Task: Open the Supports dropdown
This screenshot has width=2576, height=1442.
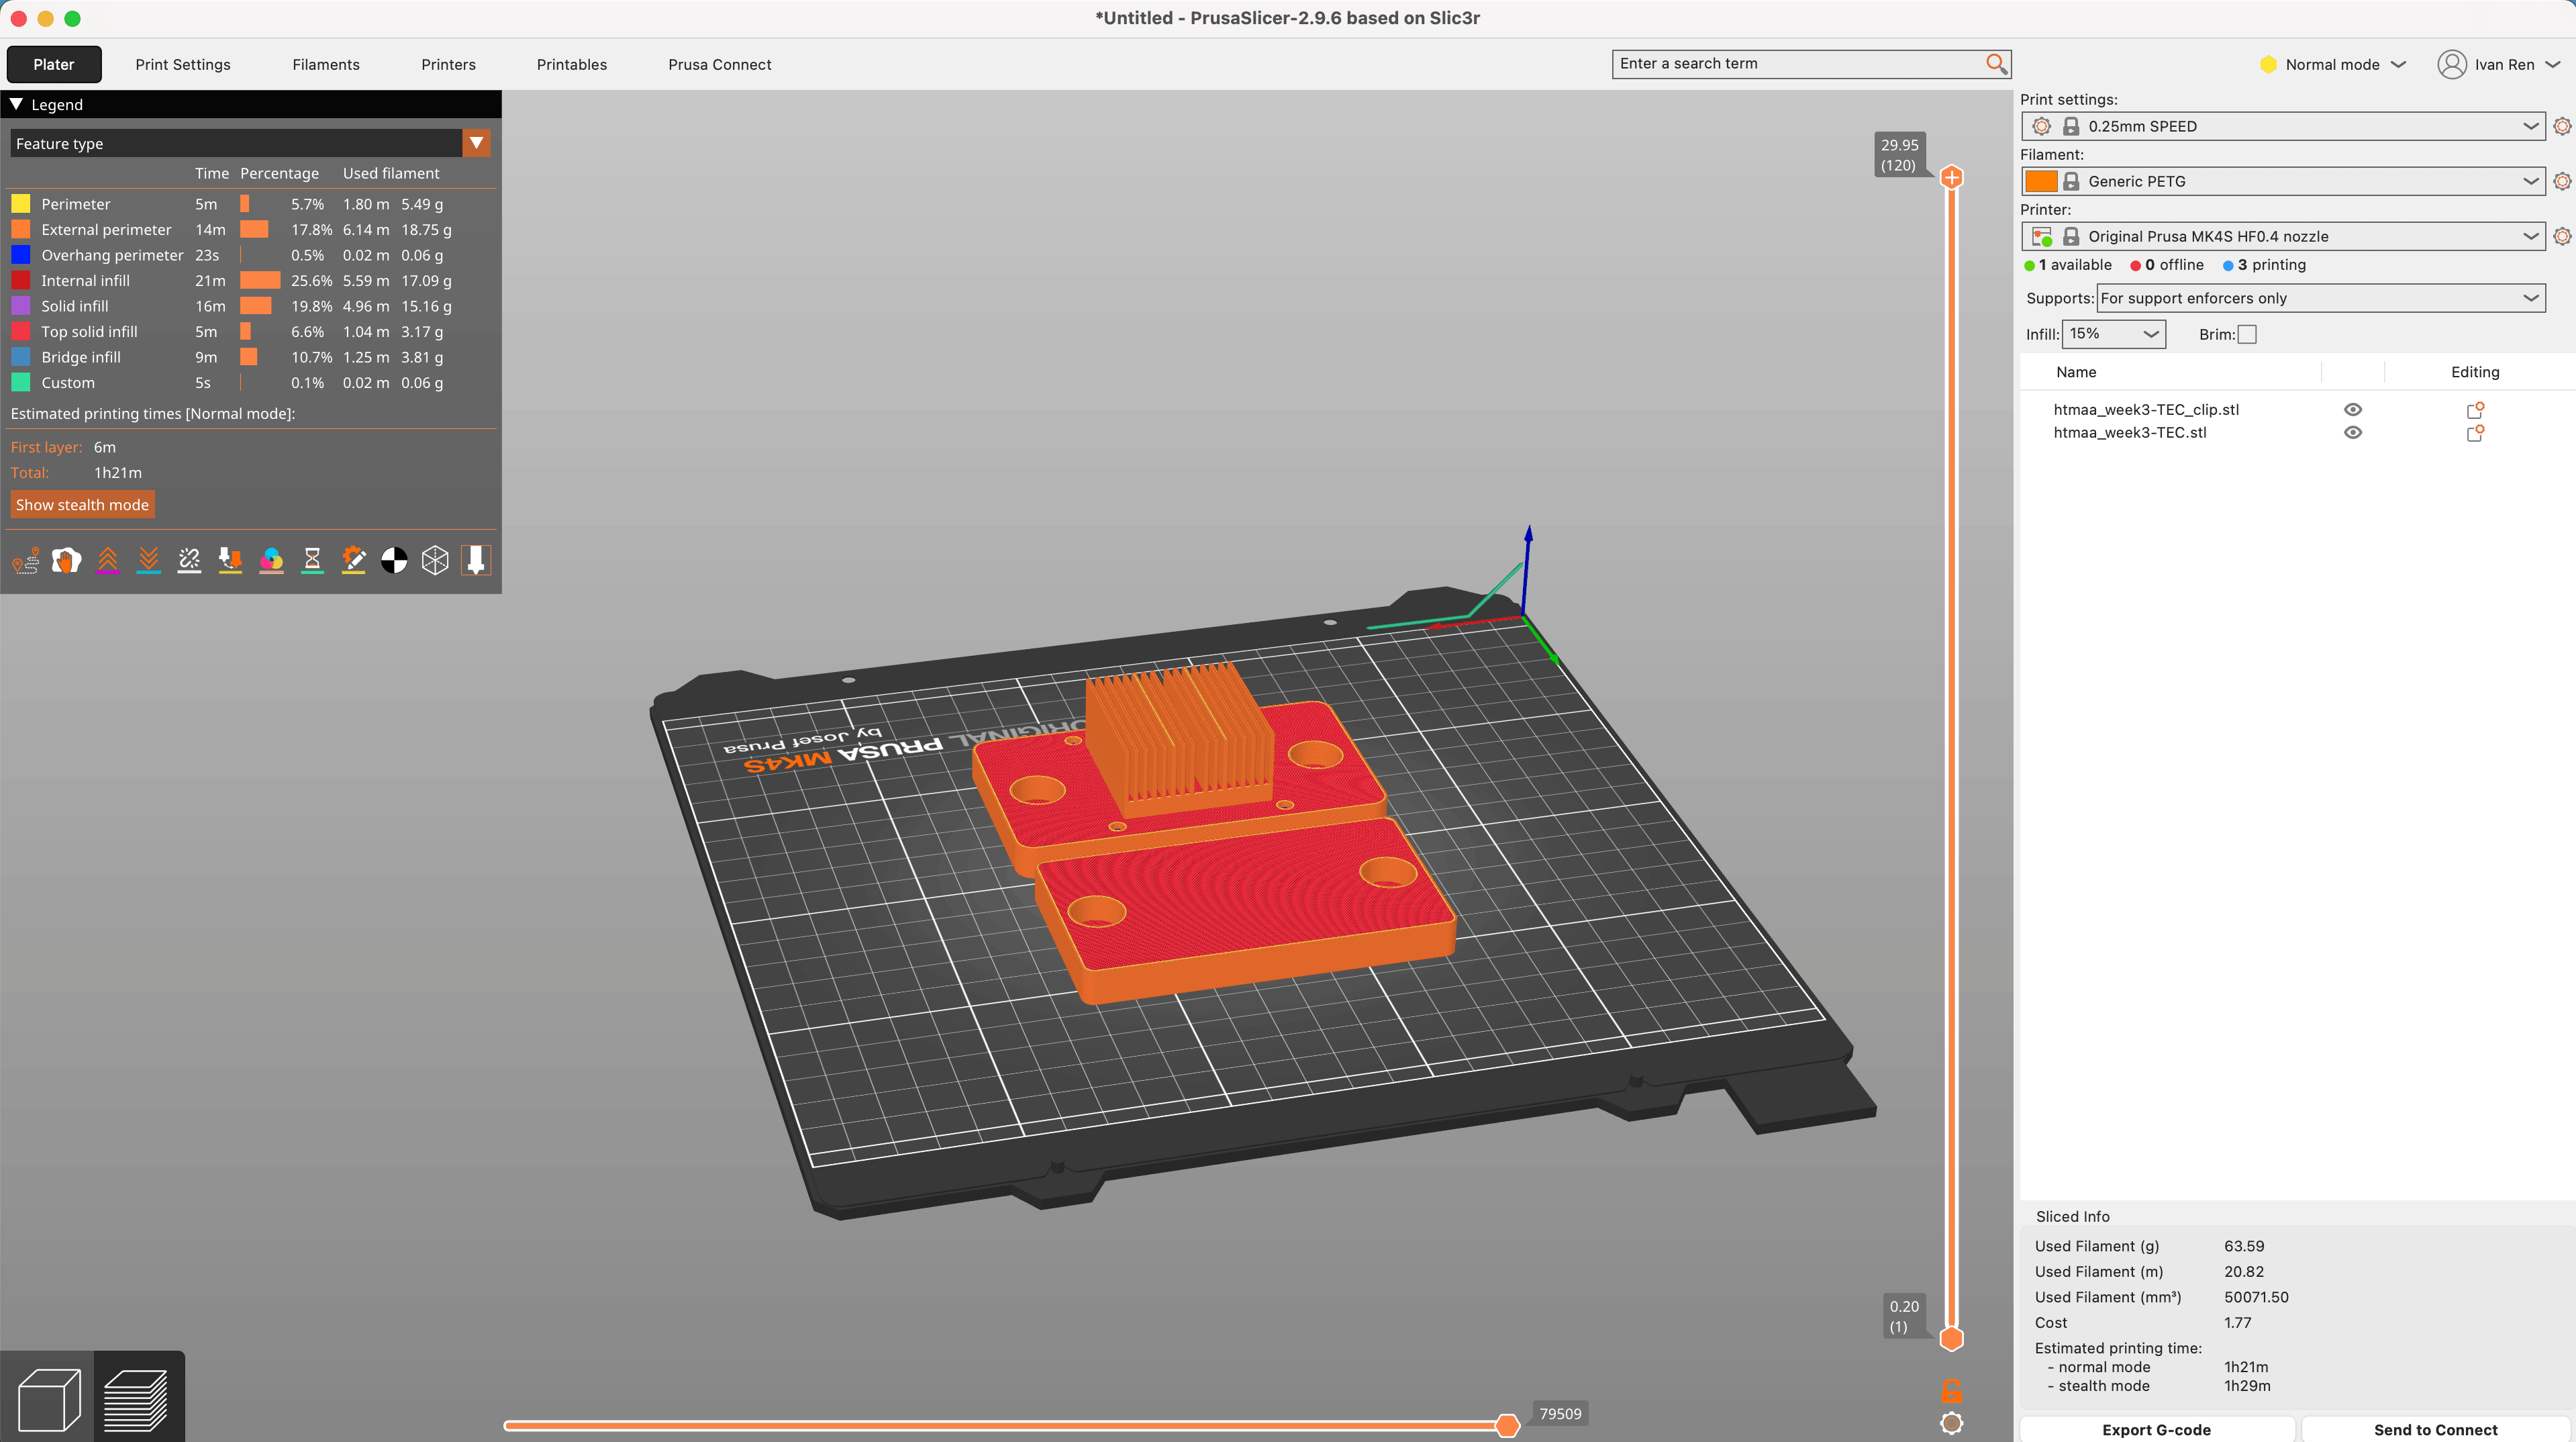Action: (x=2320, y=298)
